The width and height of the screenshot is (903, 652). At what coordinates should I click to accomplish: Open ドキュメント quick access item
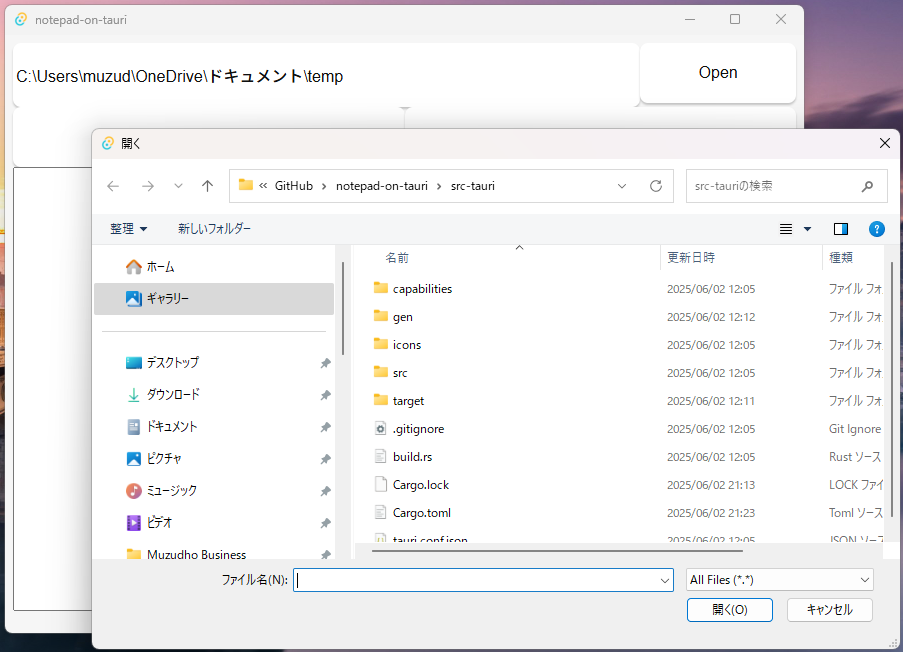pos(214,427)
